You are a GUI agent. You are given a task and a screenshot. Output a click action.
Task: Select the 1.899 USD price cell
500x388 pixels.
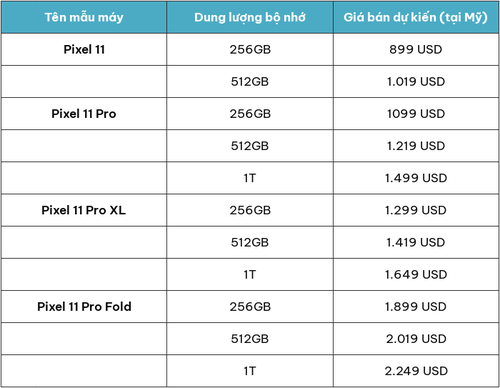(416, 306)
